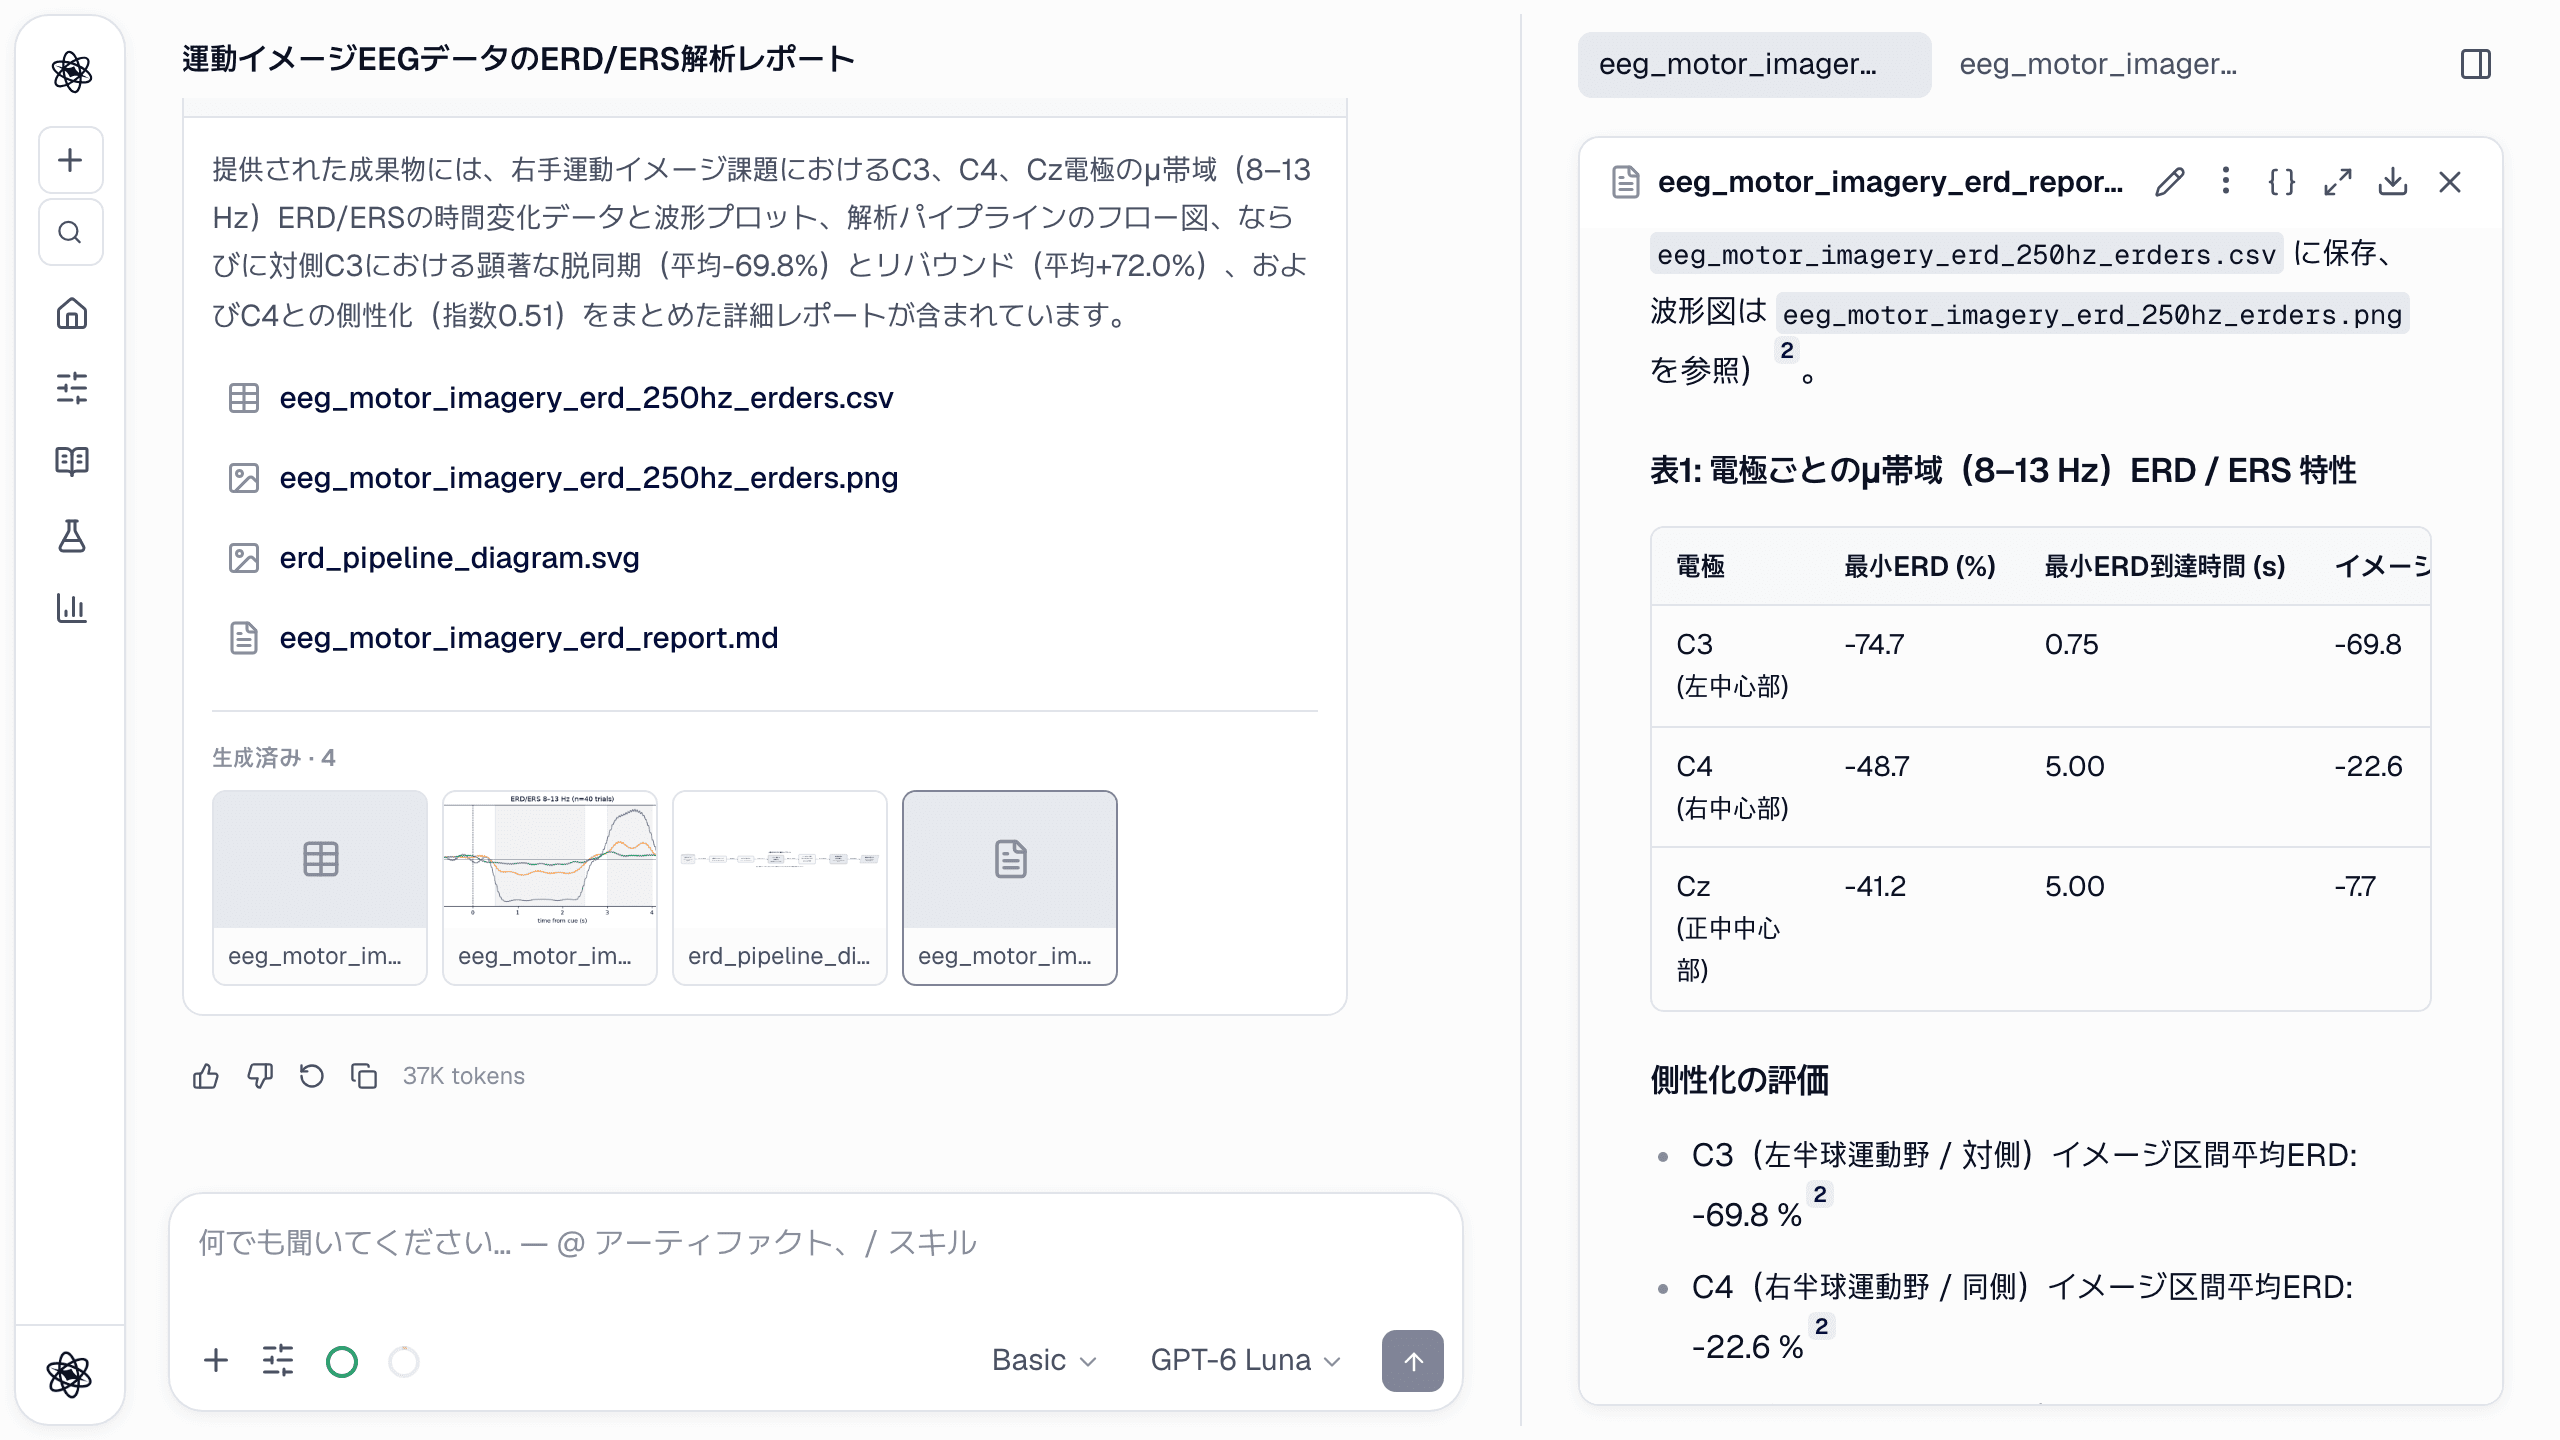The height and width of the screenshot is (1440, 2560).
Task: Open the search icon in the sidebar
Action: click(x=70, y=232)
